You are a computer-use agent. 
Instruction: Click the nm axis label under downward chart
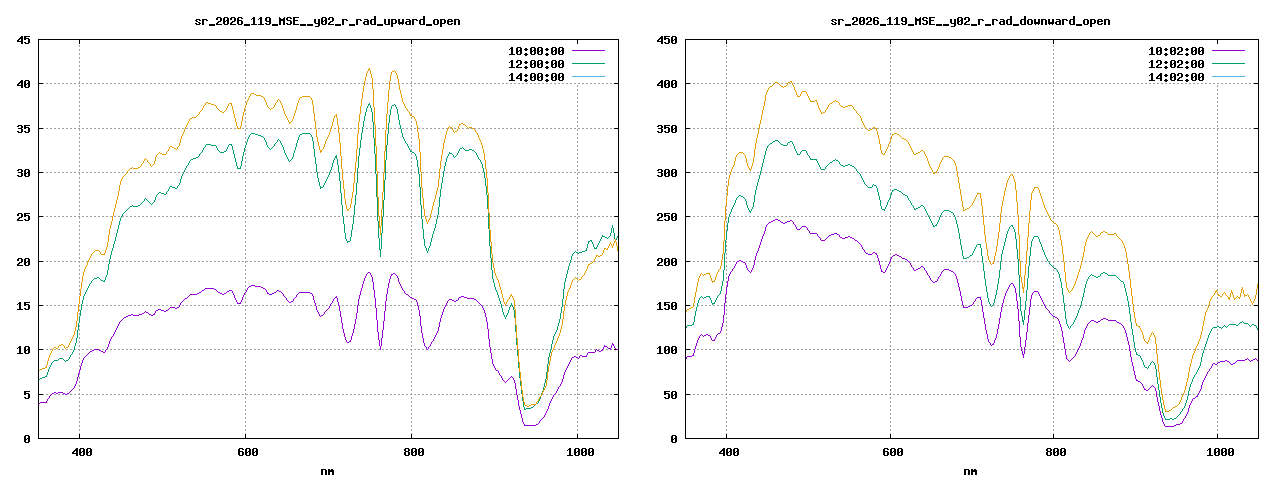pyautogui.click(x=971, y=471)
